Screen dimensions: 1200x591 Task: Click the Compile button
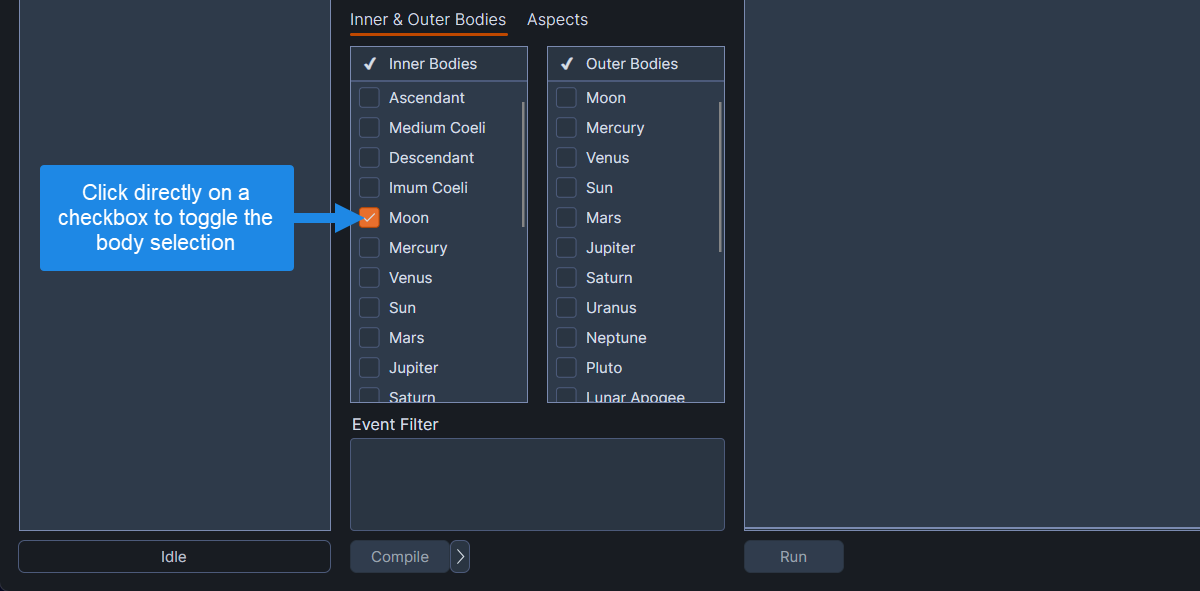coord(399,556)
